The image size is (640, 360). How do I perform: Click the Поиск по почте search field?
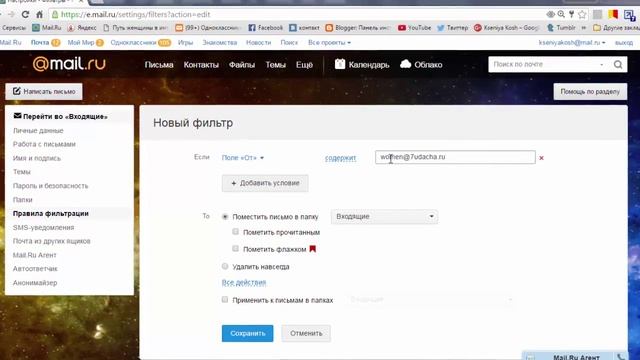click(x=545, y=64)
